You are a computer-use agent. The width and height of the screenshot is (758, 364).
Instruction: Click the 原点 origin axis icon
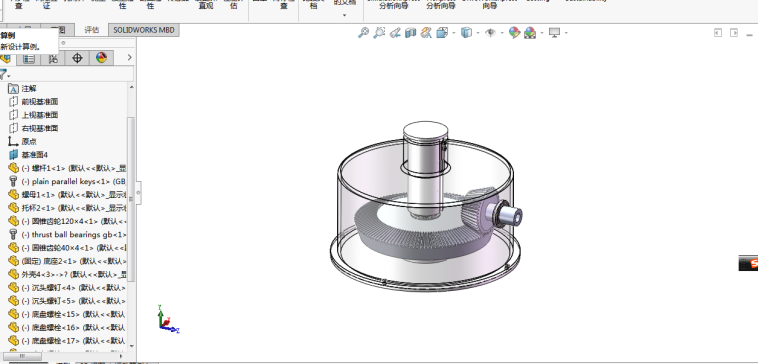[14, 142]
